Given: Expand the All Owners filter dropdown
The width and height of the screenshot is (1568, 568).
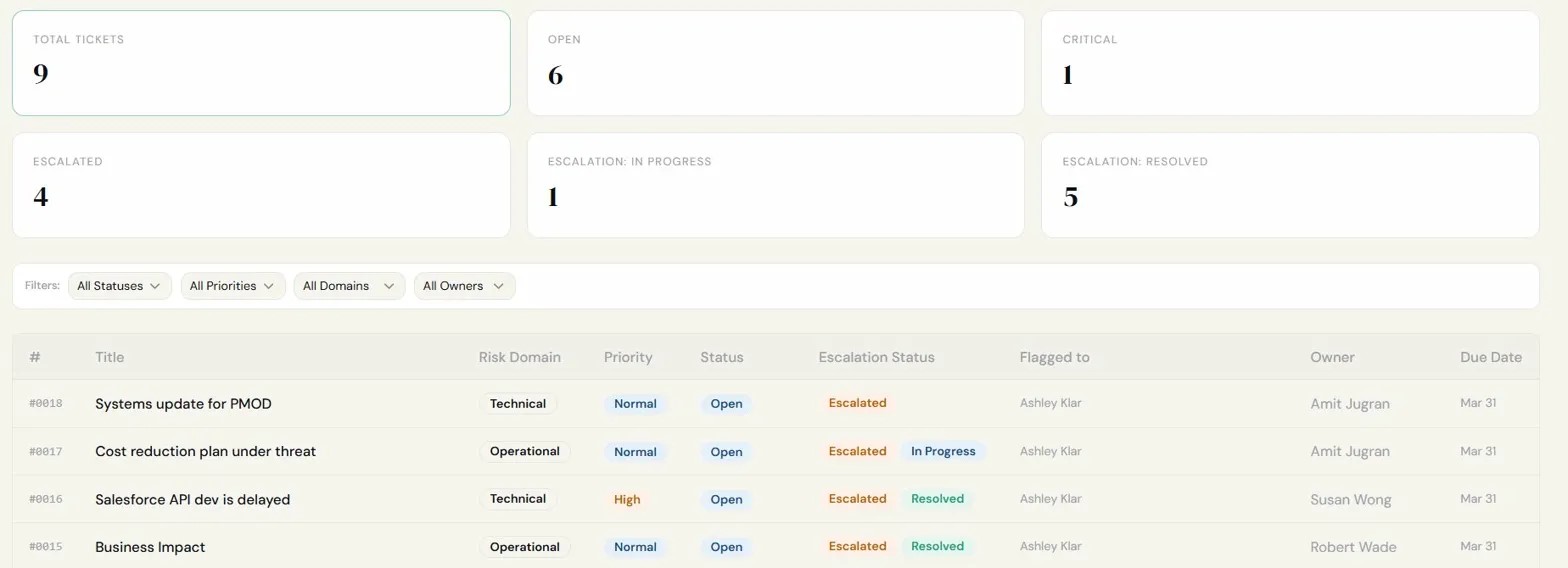Looking at the screenshot, I should point(465,286).
